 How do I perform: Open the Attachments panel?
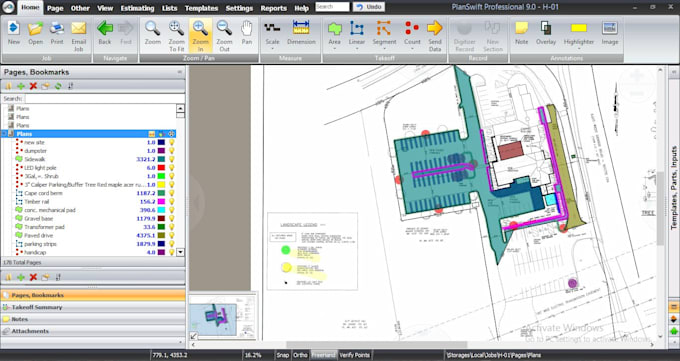[93, 331]
